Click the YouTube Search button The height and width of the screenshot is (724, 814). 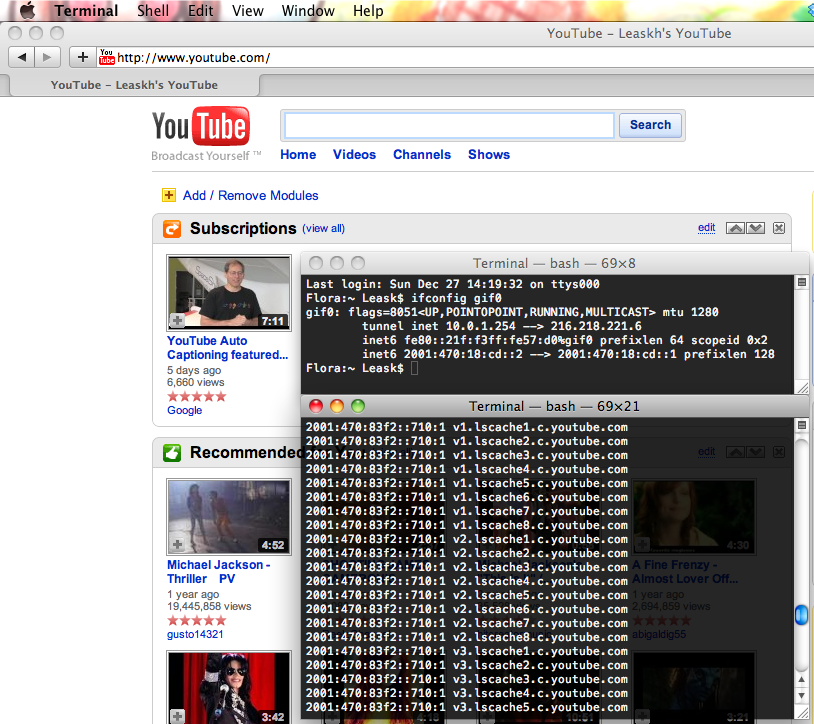[650, 125]
